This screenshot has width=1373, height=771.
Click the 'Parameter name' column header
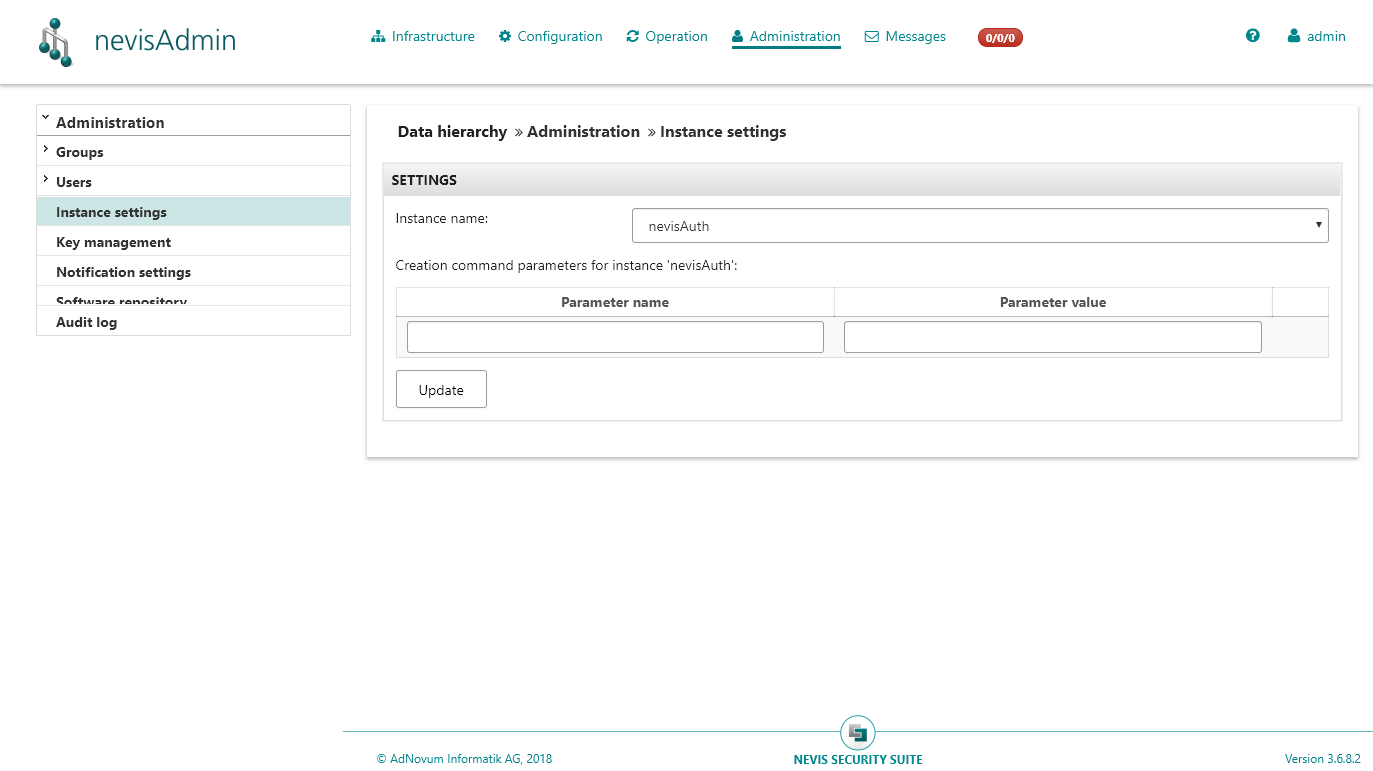click(615, 302)
